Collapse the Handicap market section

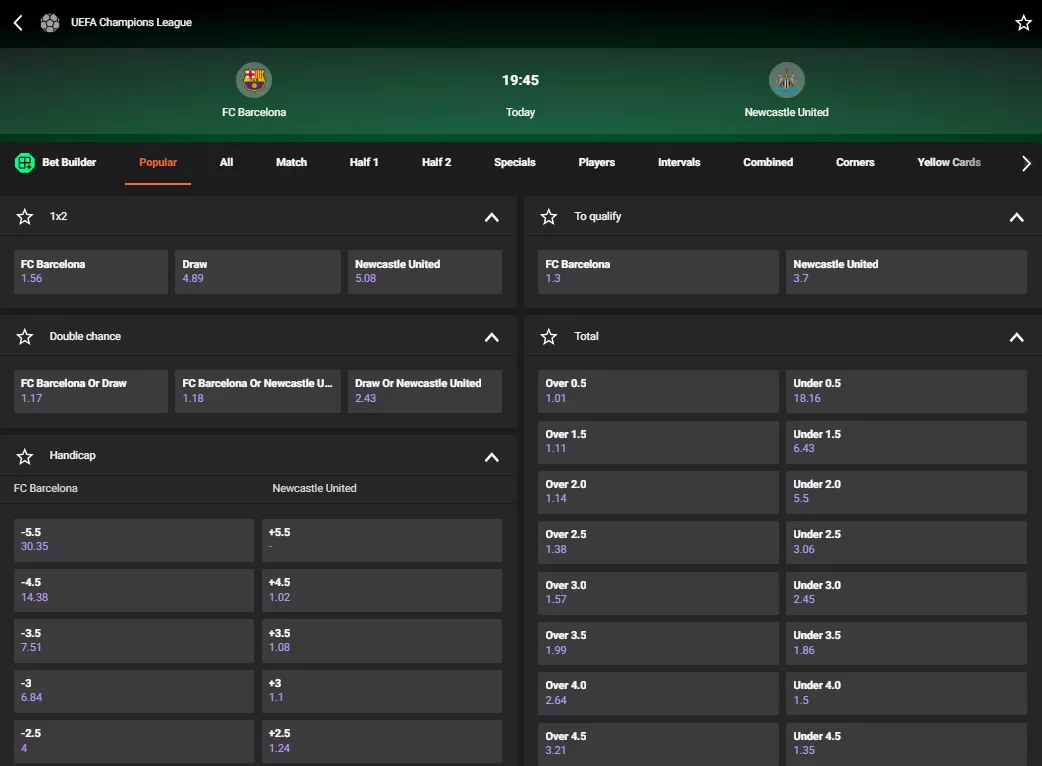tap(491, 456)
